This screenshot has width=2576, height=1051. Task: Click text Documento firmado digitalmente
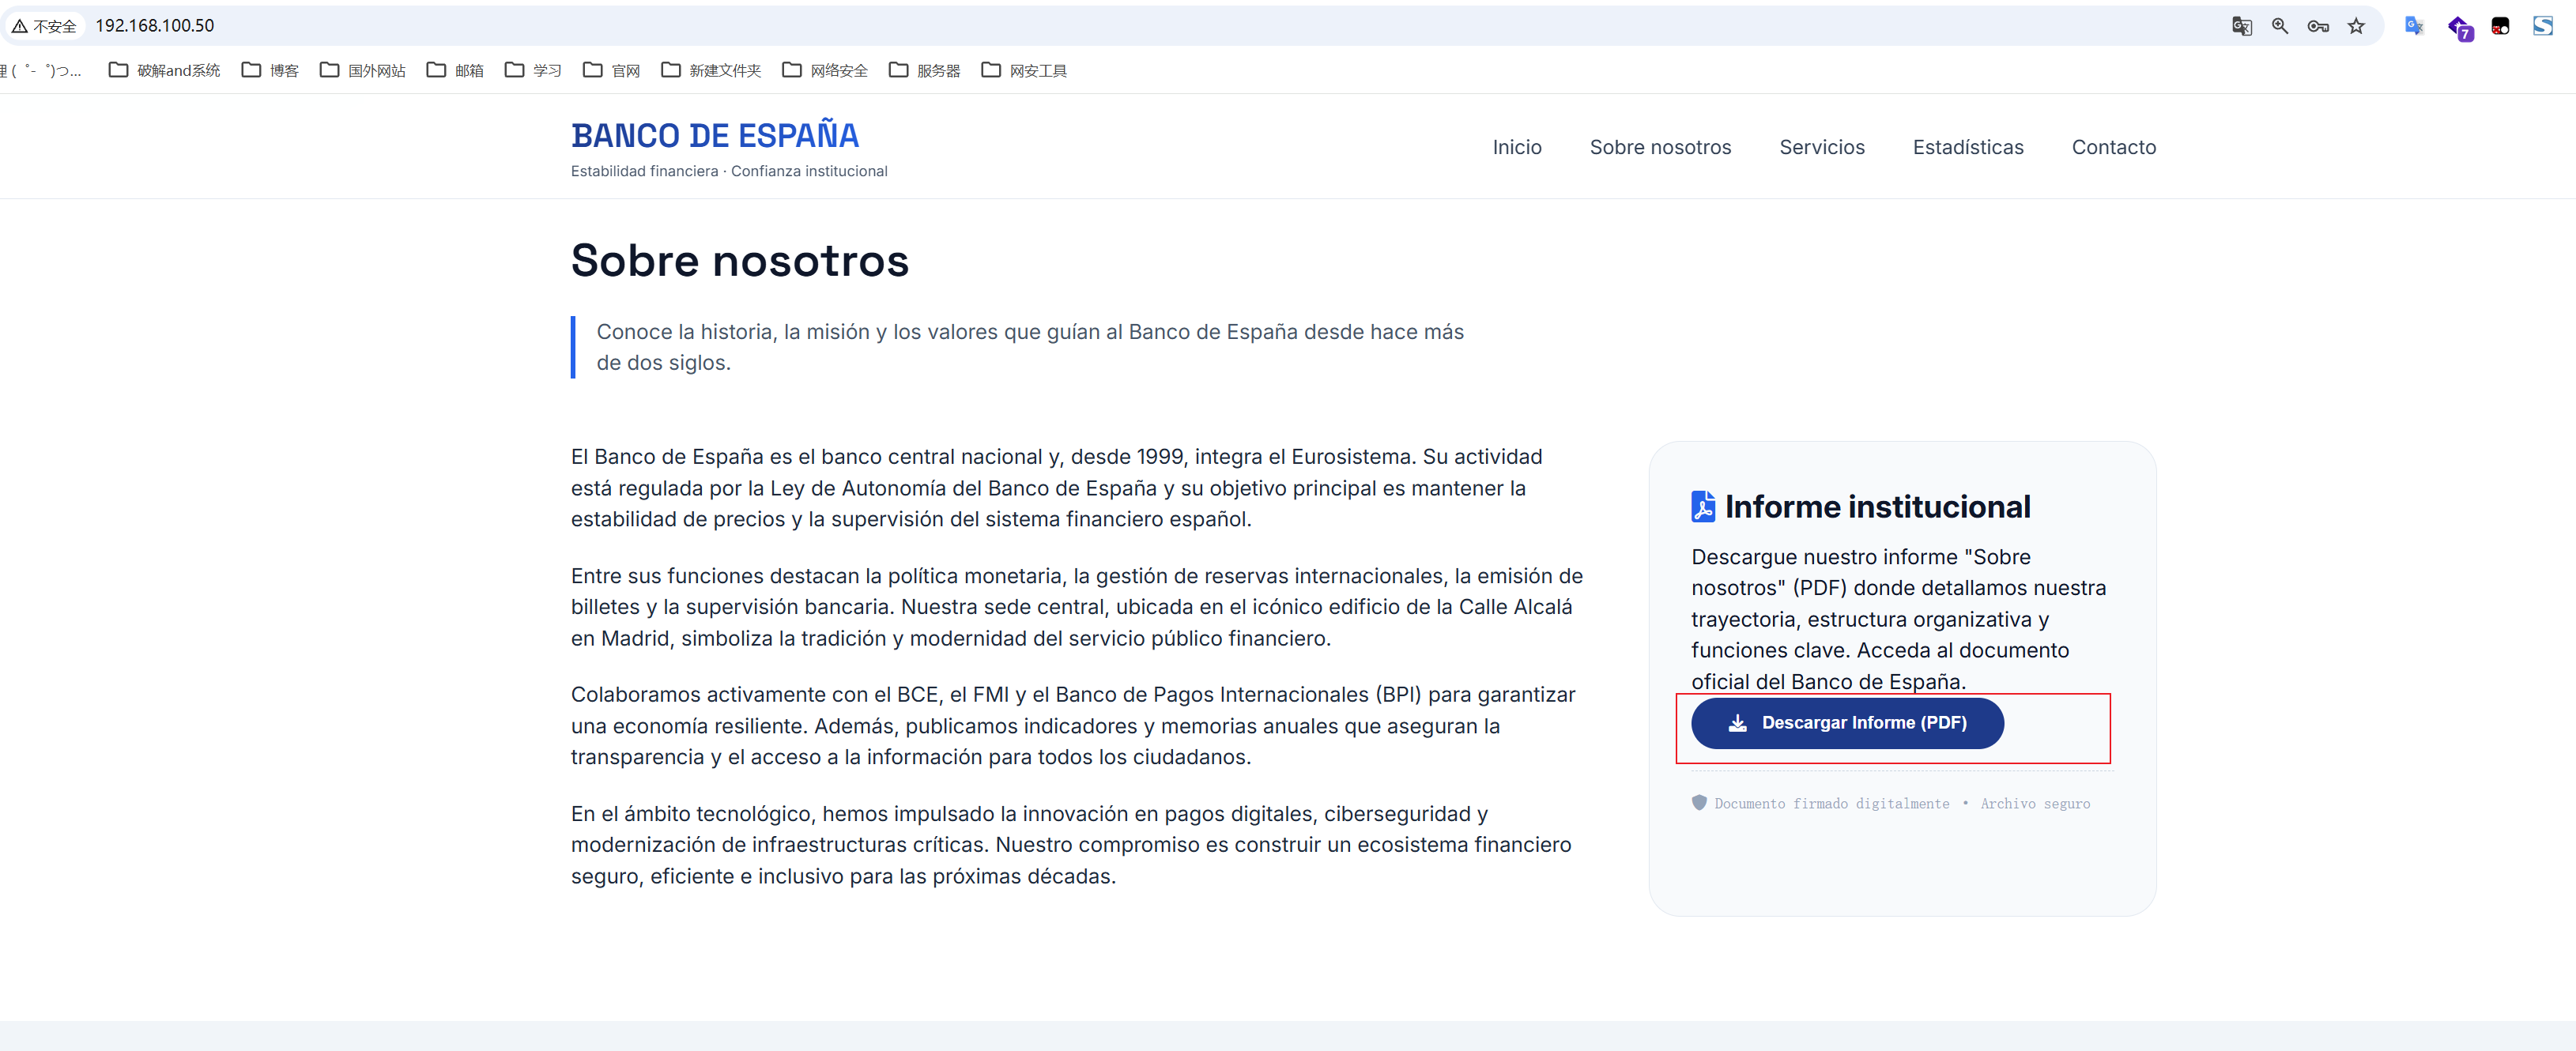[x=1832, y=803]
